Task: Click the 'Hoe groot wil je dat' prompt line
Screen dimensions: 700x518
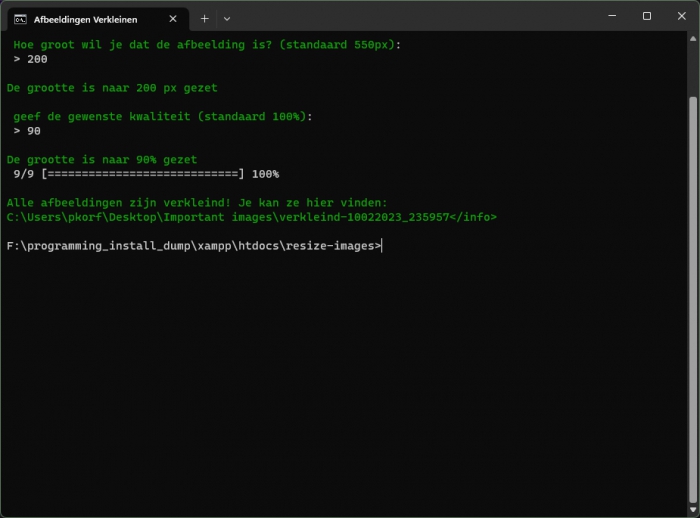Action: (x=207, y=45)
